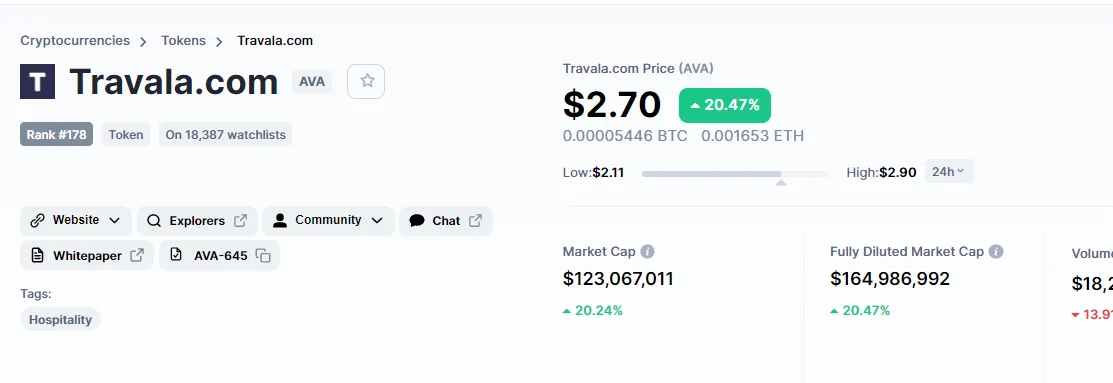
Task: Click the Community person icon
Action: [280, 220]
